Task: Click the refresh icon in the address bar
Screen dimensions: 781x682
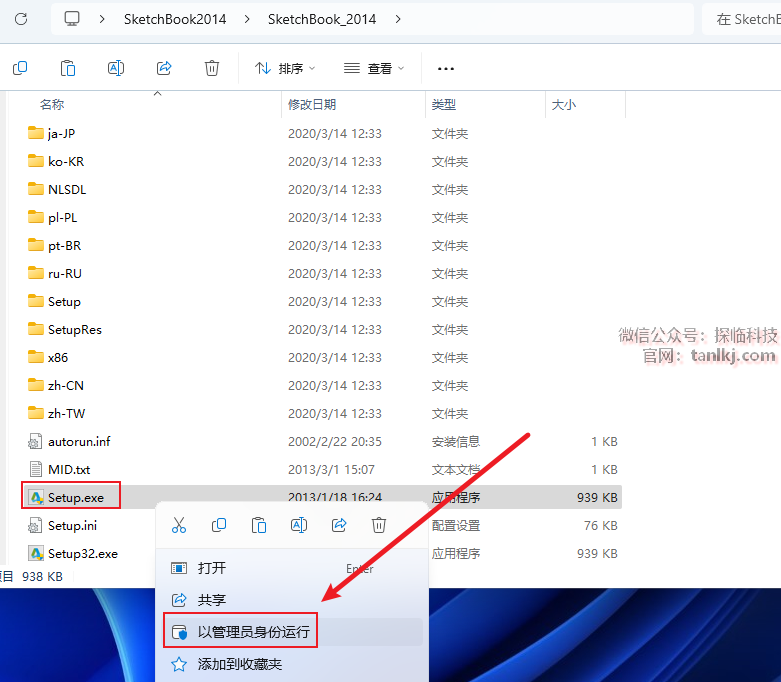Action: pos(21,19)
